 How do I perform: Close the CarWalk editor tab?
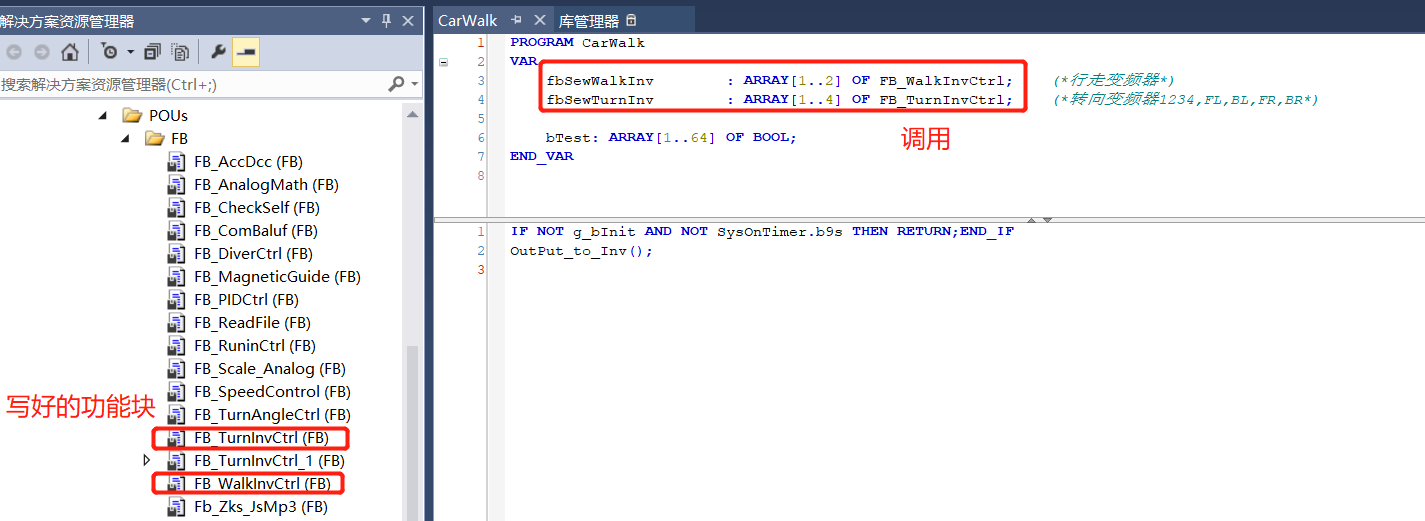coord(540,21)
